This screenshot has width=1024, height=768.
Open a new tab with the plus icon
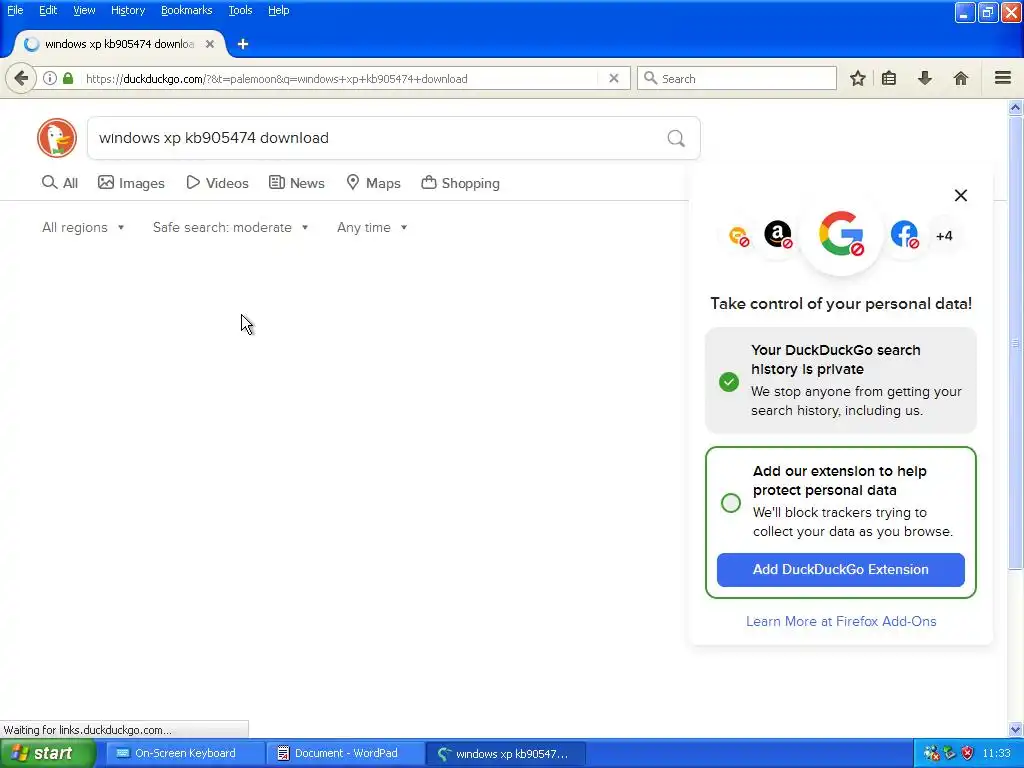point(243,44)
